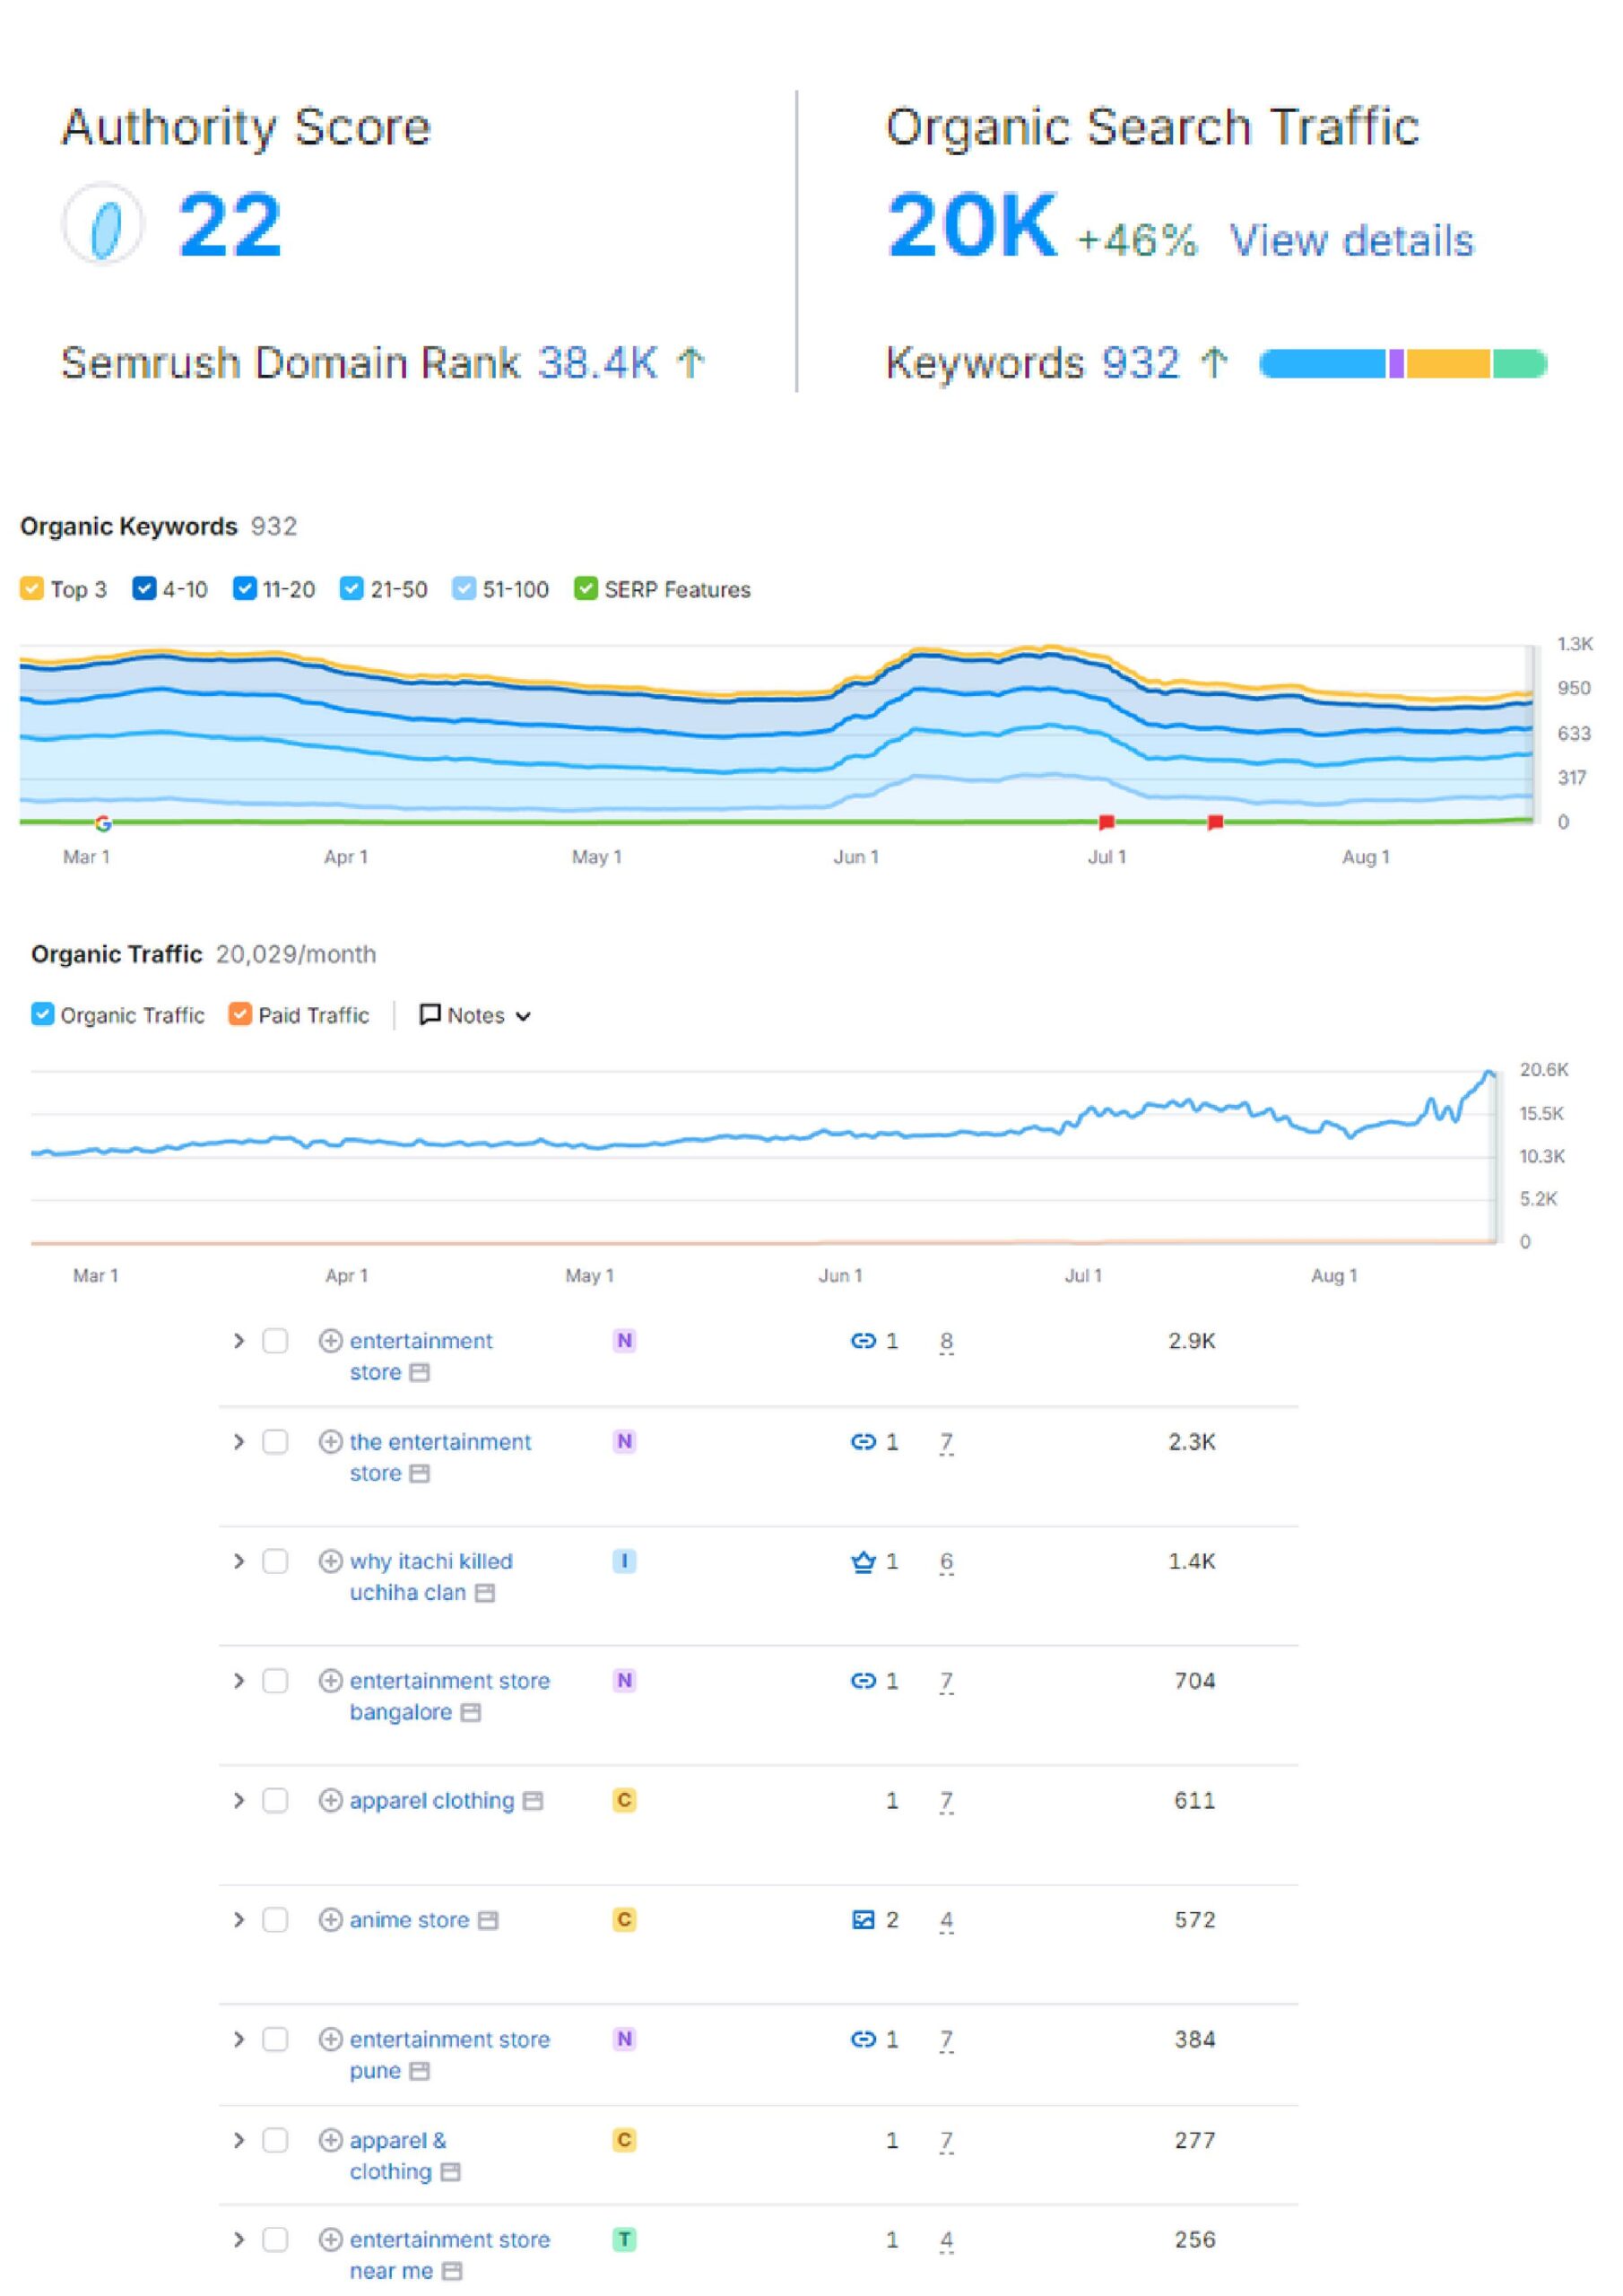Click N intent badge for 'entertainment store'
1623x2296 pixels.
tap(624, 1340)
